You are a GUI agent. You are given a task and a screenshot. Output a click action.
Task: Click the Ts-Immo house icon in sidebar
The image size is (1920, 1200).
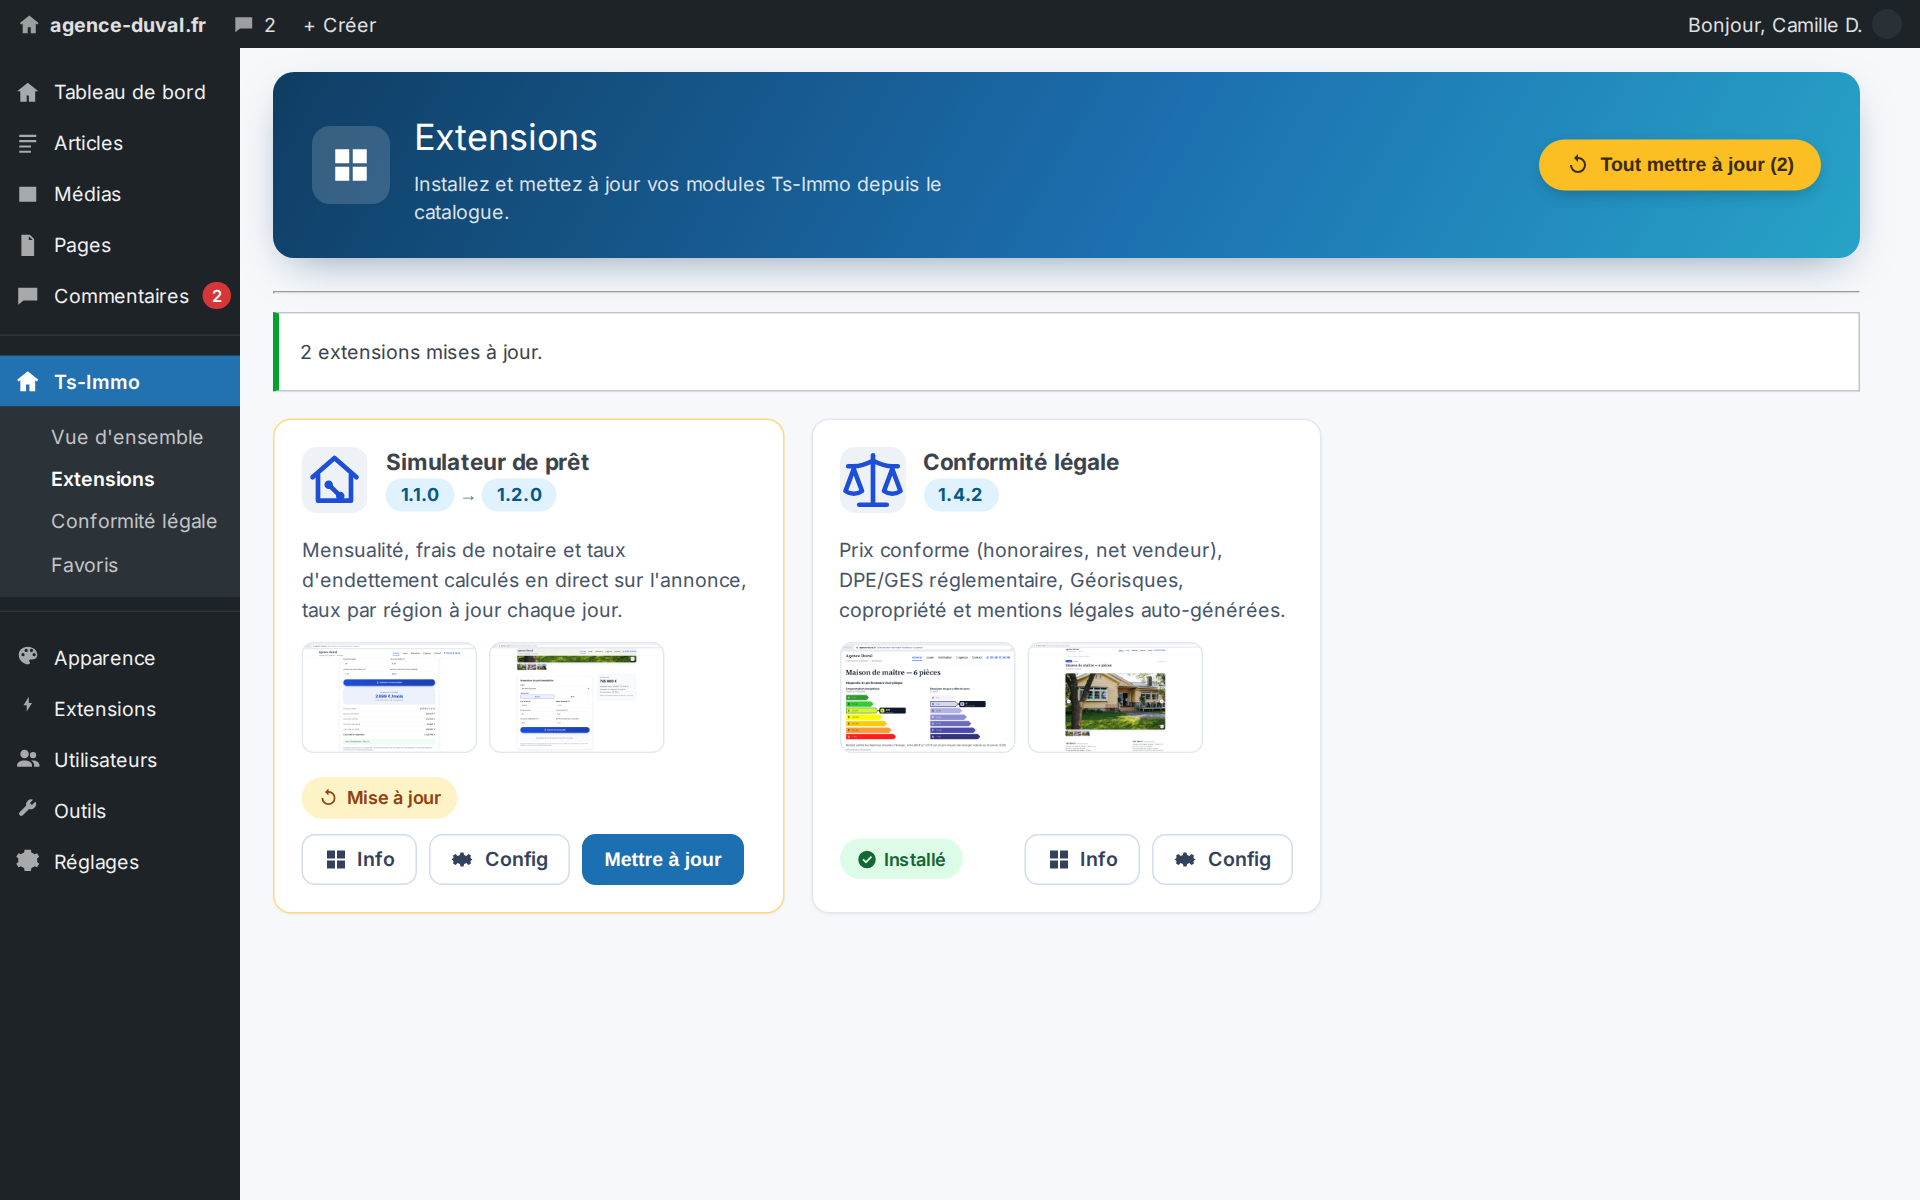pyautogui.click(x=28, y=382)
